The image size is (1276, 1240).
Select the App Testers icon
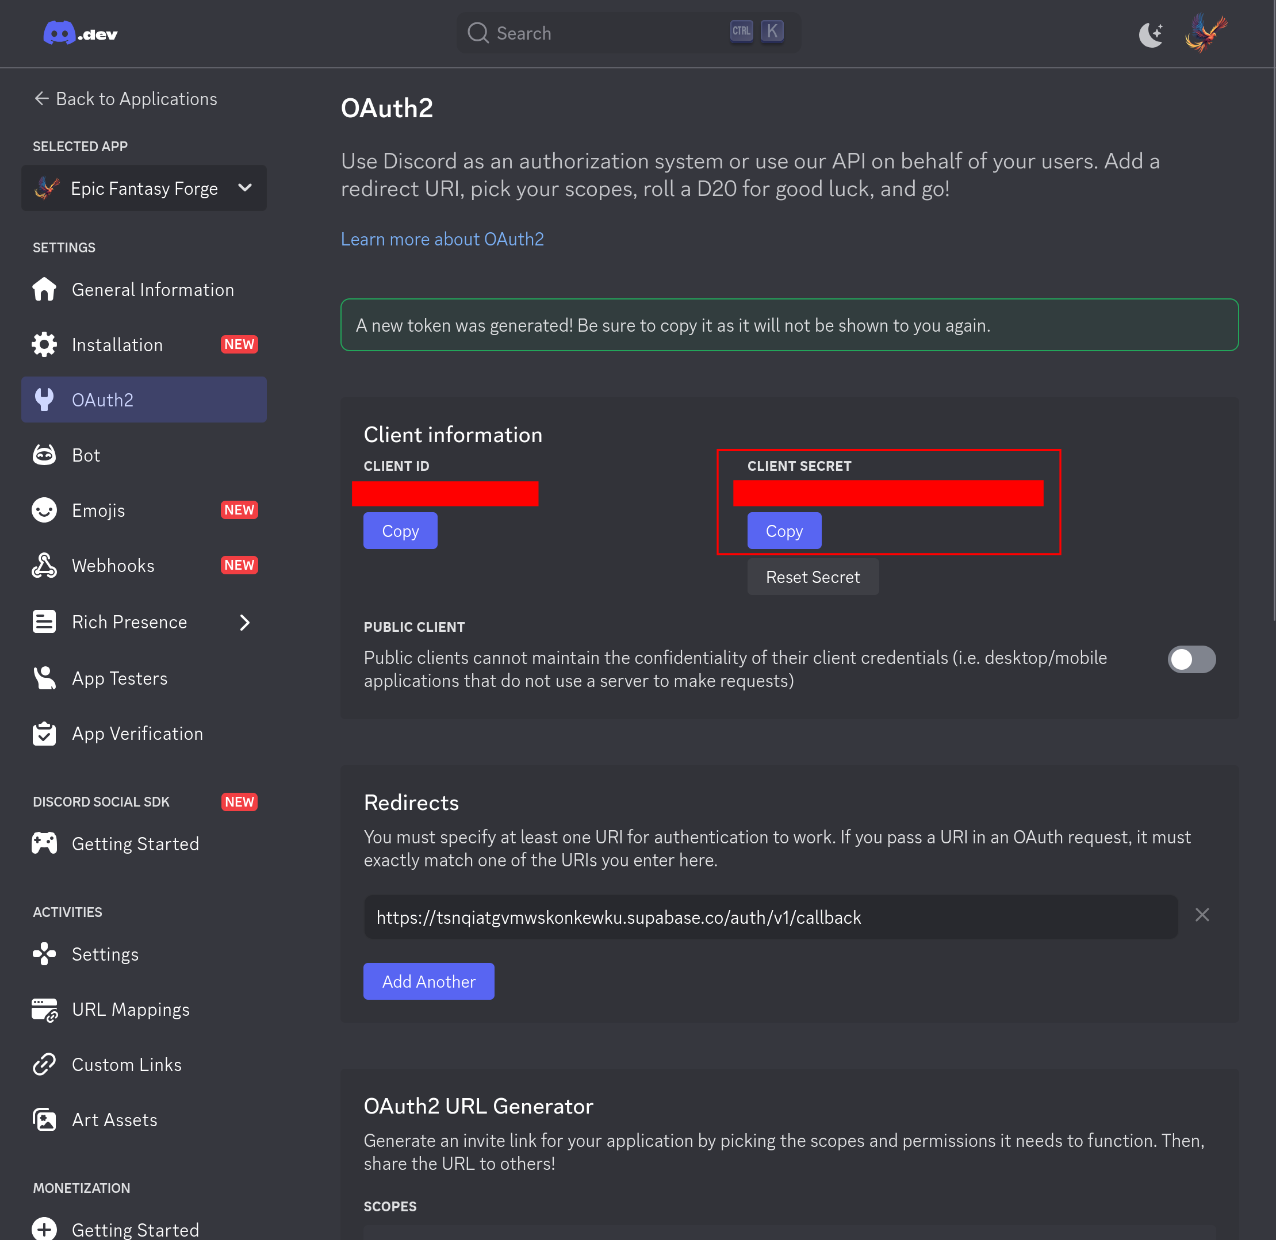[x=45, y=677]
